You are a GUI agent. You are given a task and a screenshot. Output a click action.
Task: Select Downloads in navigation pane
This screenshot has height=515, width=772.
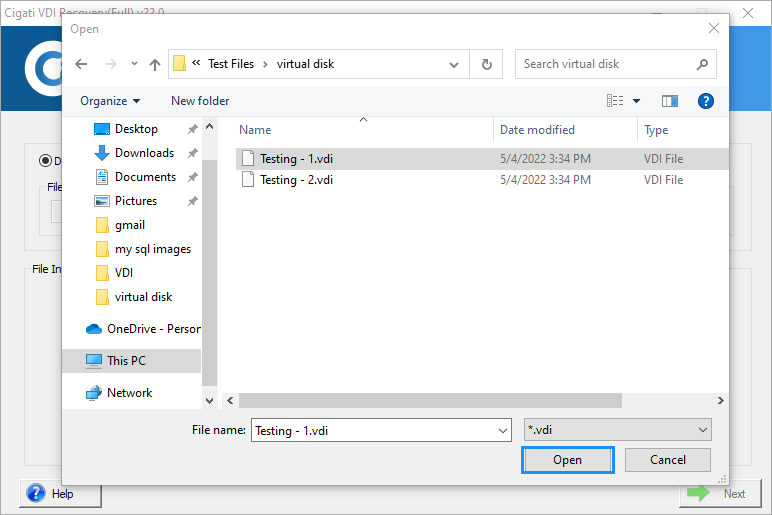pyautogui.click(x=144, y=153)
